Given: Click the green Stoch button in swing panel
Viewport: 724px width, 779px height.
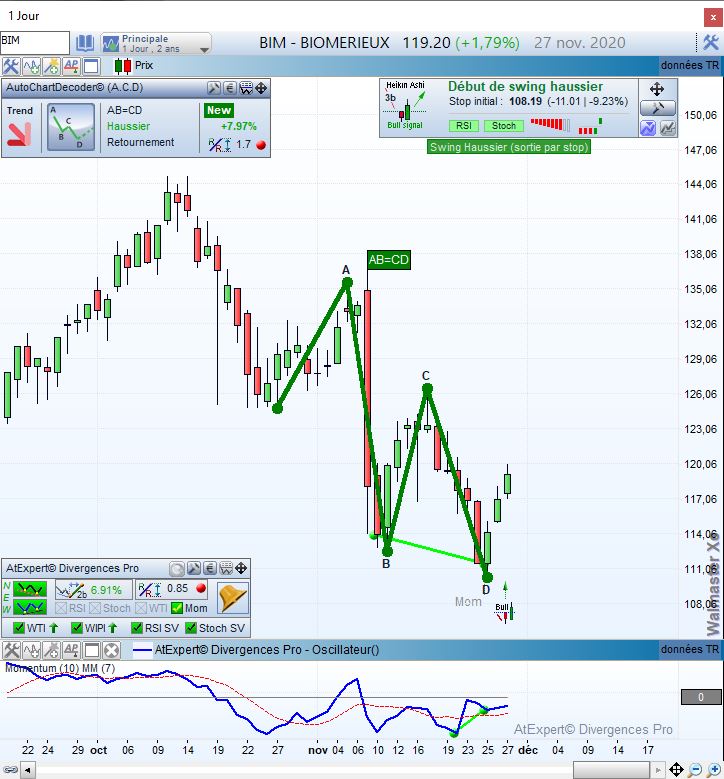Looking at the screenshot, I should (x=504, y=126).
